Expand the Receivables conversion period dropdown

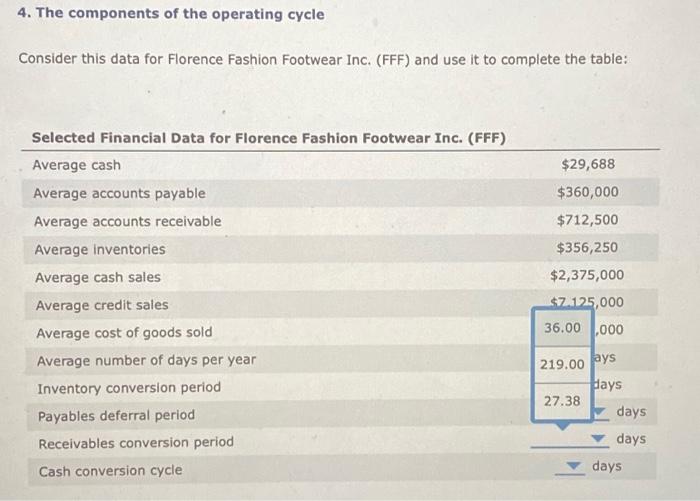600,440
